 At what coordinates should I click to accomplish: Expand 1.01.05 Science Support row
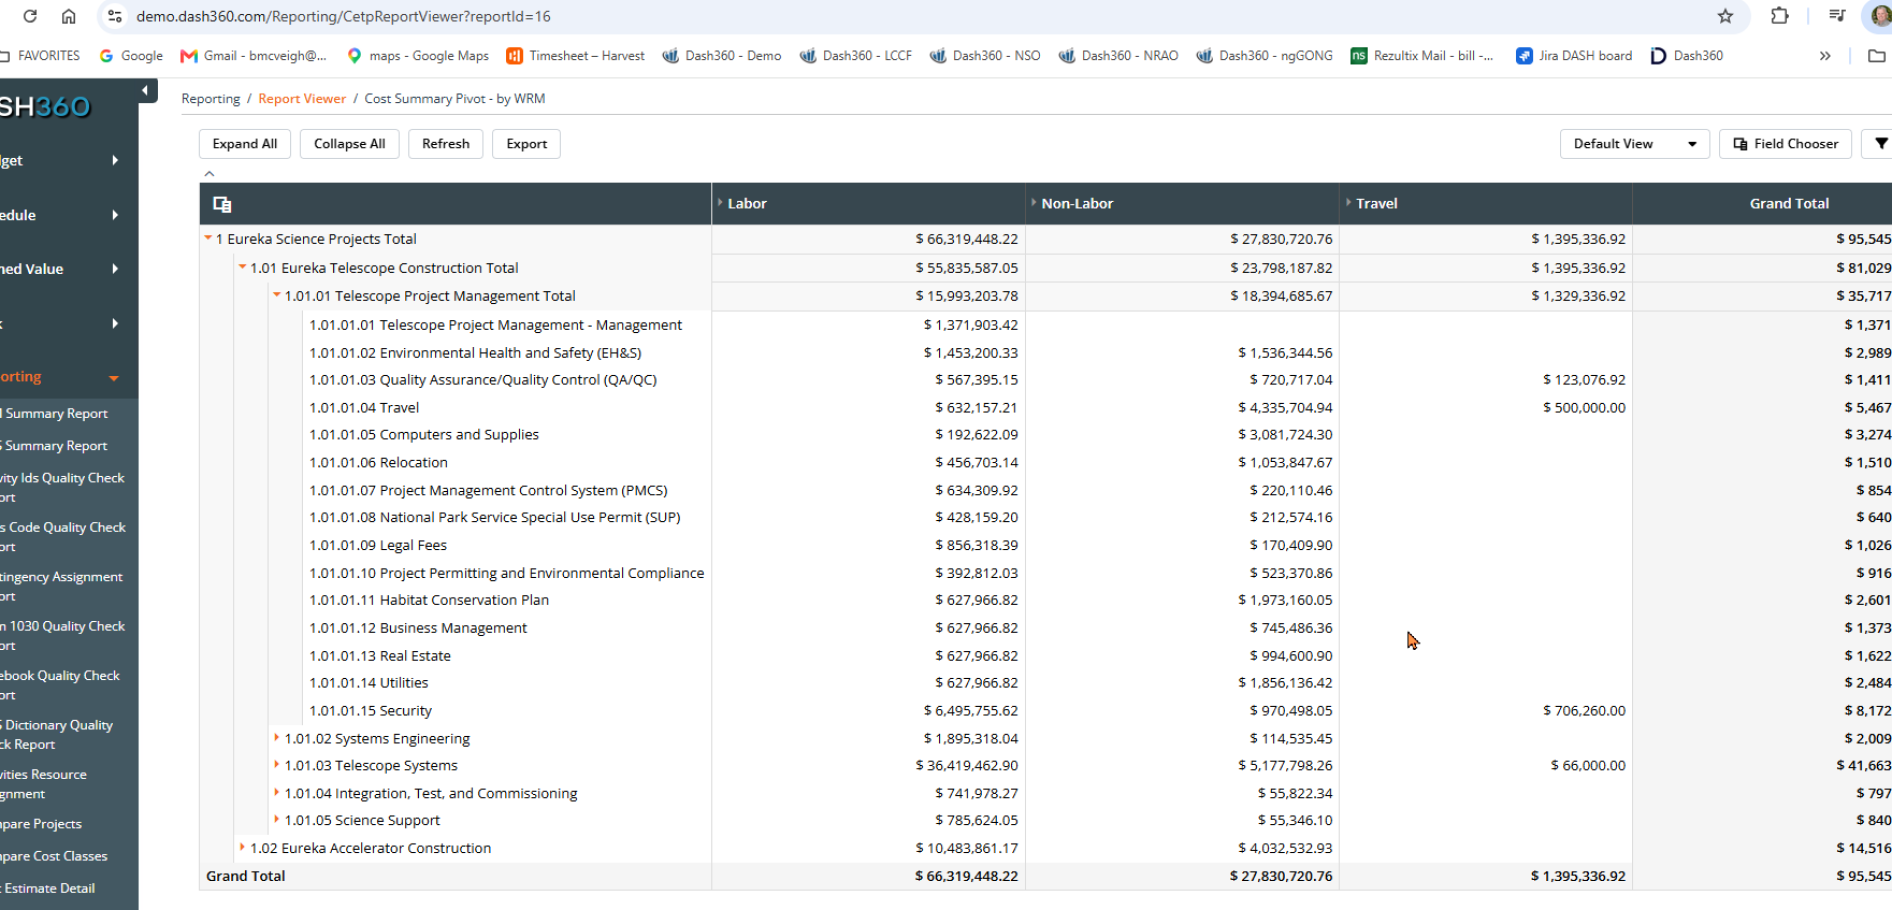[x=277, y=820]
